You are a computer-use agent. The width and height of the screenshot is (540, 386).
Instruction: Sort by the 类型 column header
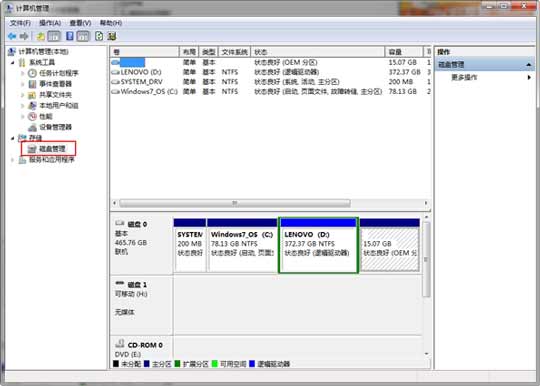tap(209, 52)
